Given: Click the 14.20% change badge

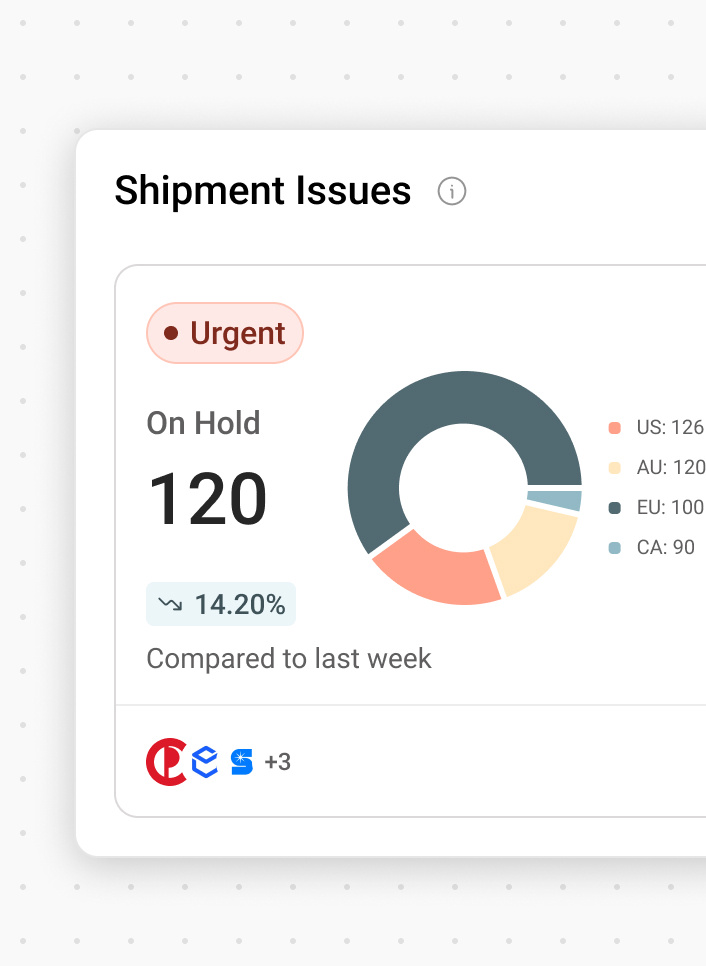Looking at the screenshot, I should pos(221,604).
